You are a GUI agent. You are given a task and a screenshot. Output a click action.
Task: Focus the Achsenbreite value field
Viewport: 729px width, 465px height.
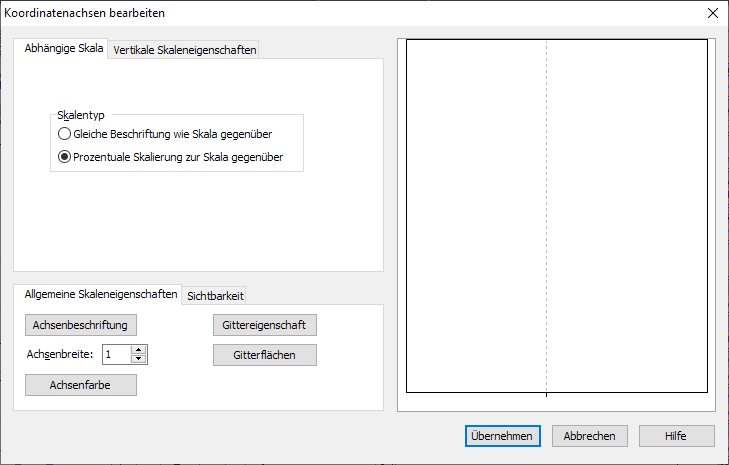coord(116,354)
